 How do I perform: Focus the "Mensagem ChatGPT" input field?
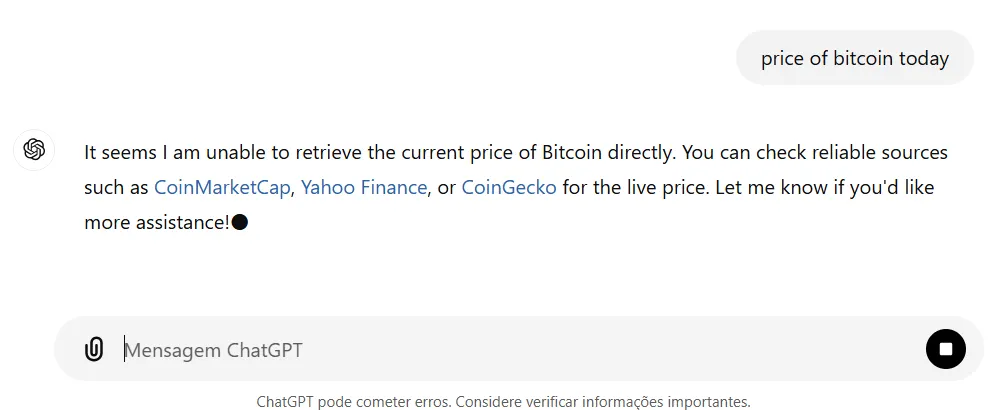click(500, 350)
